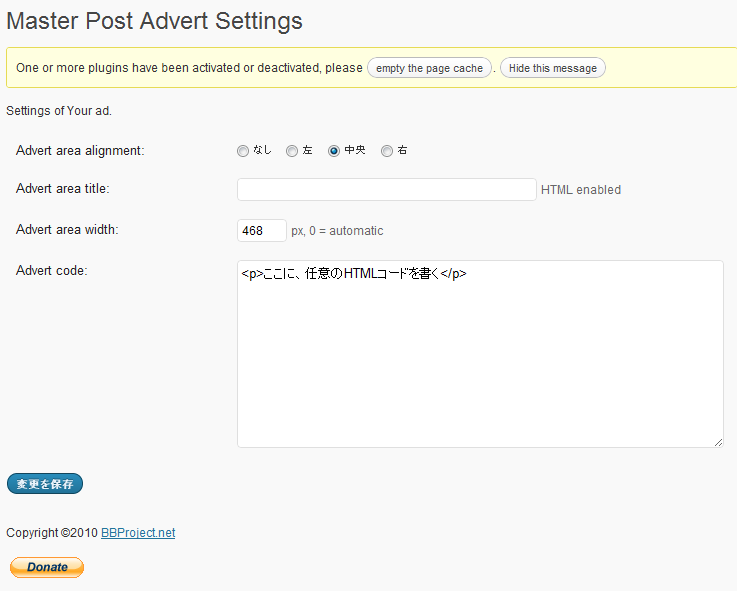Image resolution: width=737 pixels, height=591 pixels.
Task: Select the なし alignment radio button
Action: 243,151
